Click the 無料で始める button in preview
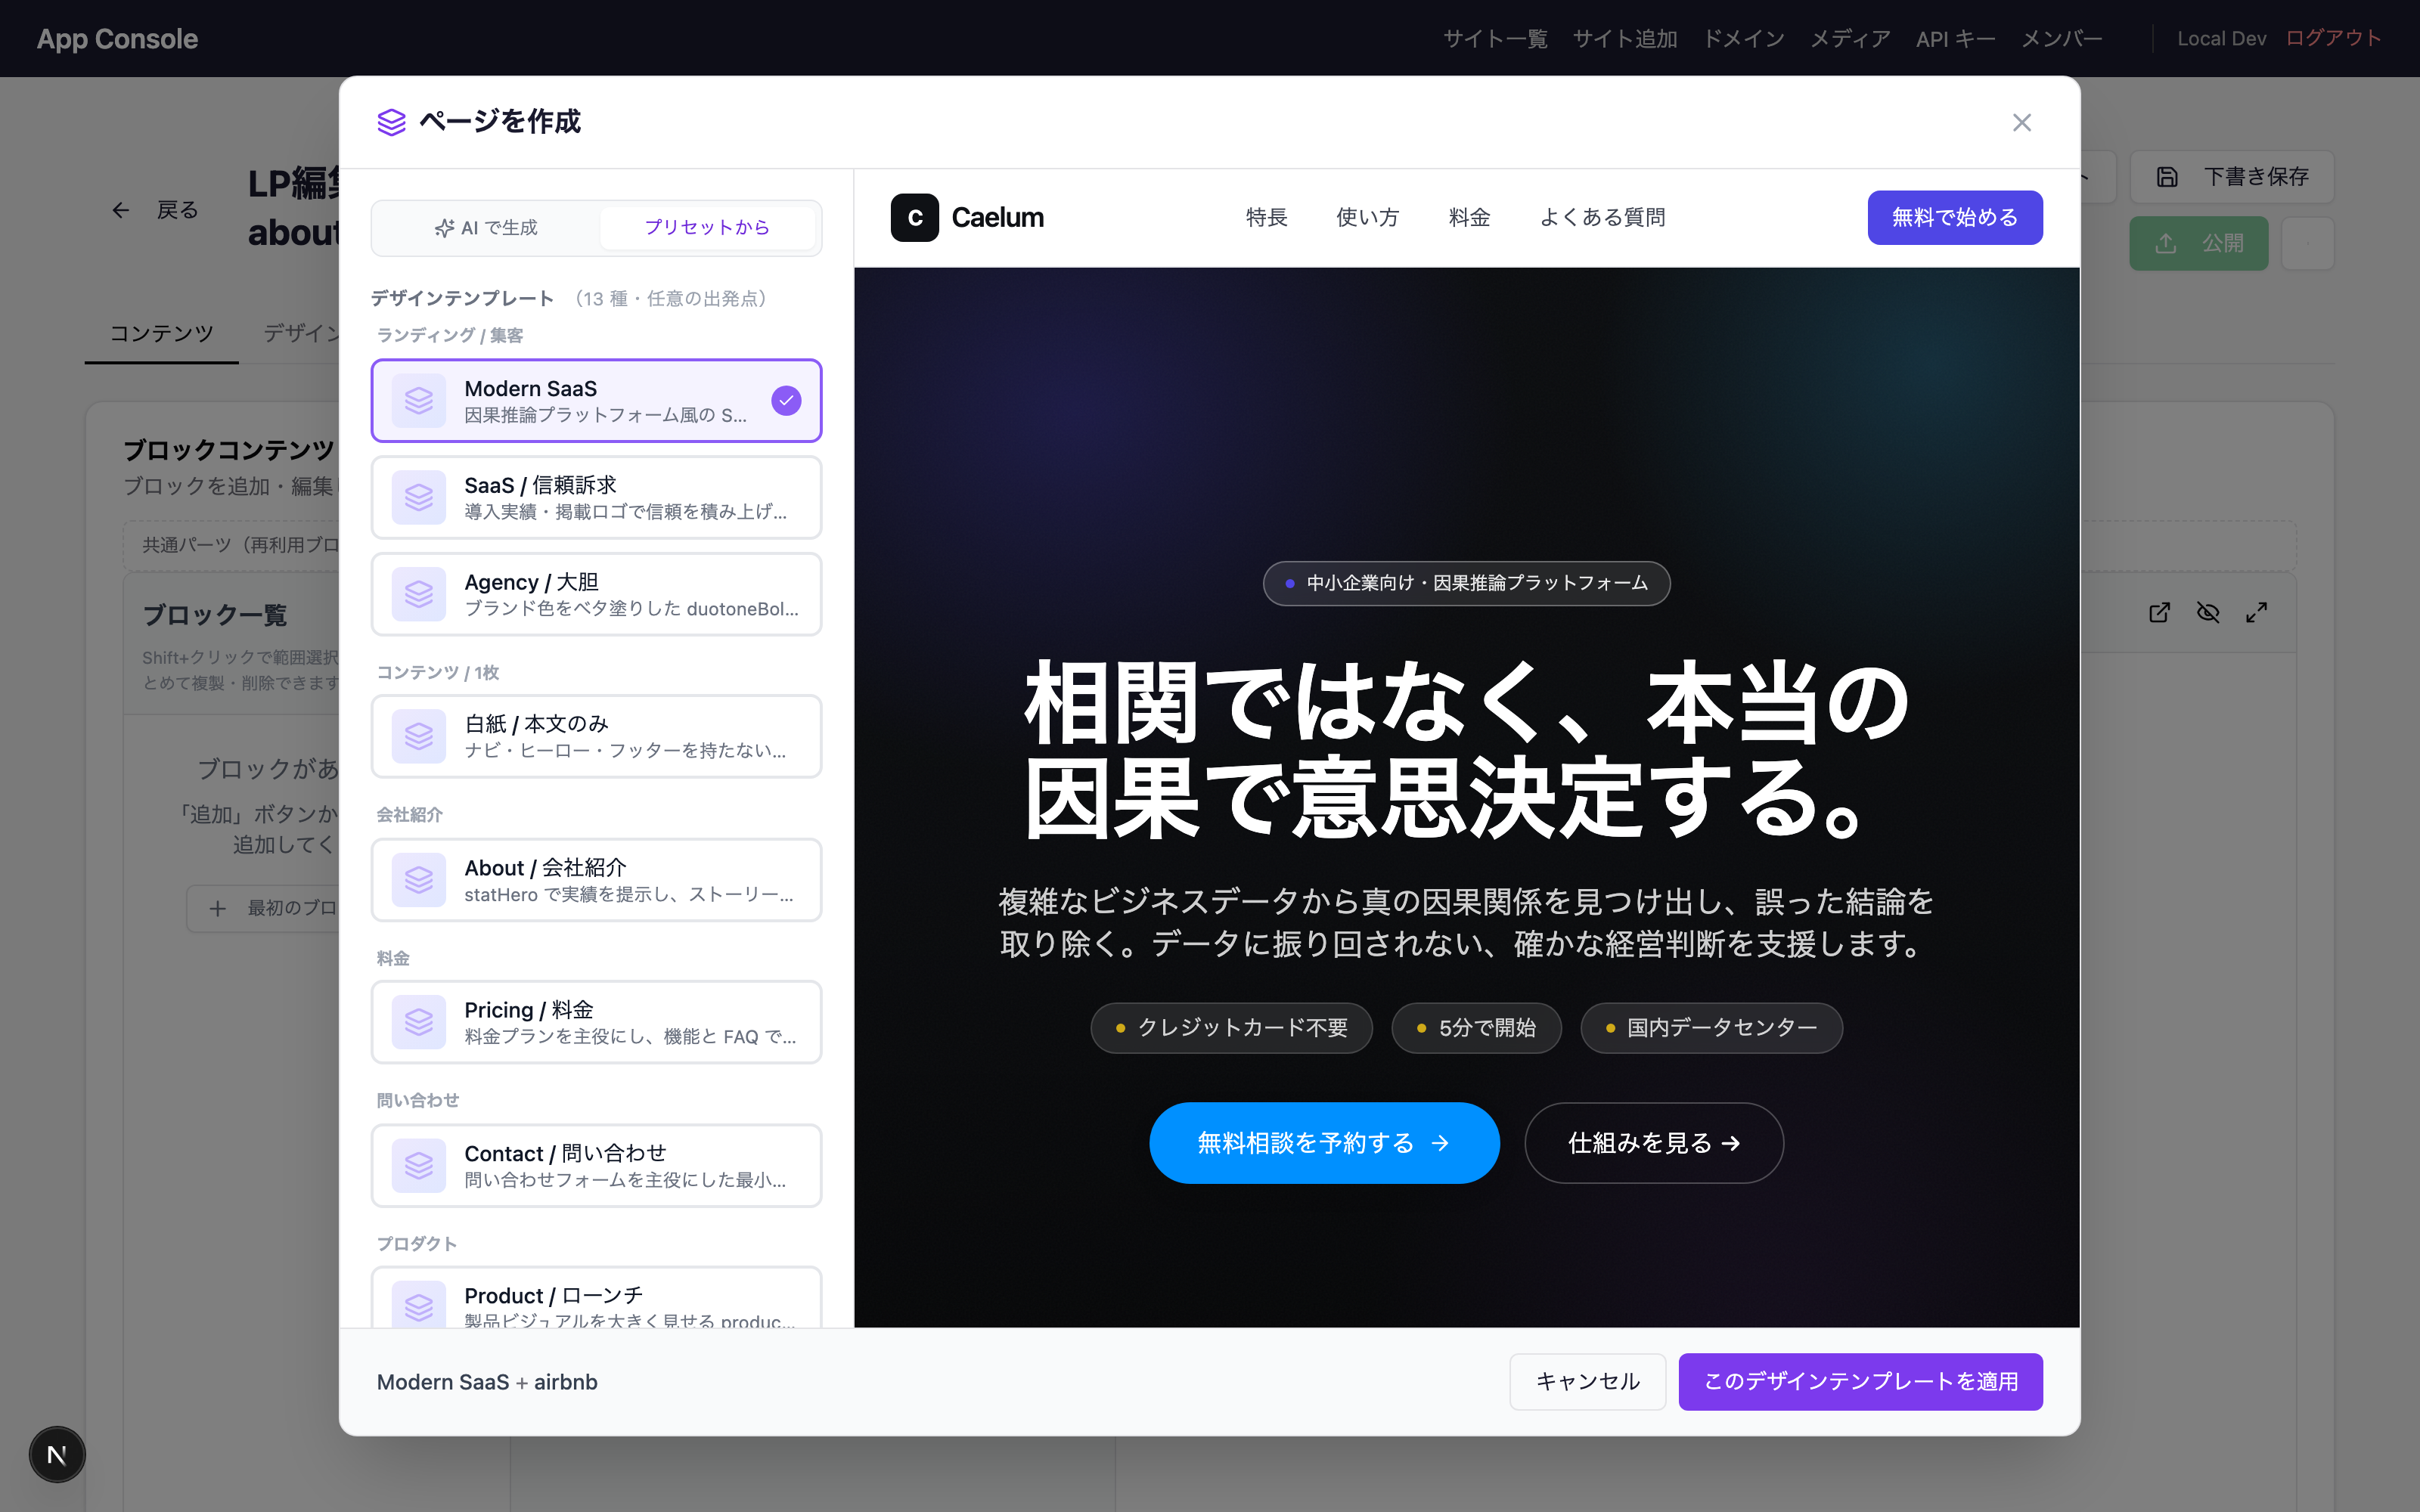Viewport: 2420px width, 1512px height. pos(1954,218)
